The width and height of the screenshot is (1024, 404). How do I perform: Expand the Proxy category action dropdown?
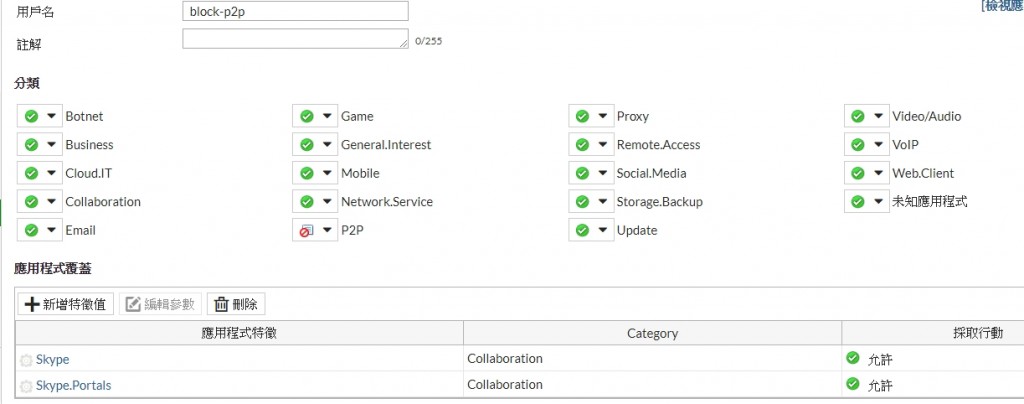click(602, 116)
